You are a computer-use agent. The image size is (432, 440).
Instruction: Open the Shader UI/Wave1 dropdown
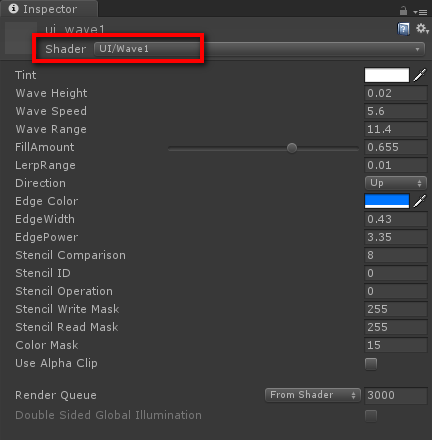[259, 49]
